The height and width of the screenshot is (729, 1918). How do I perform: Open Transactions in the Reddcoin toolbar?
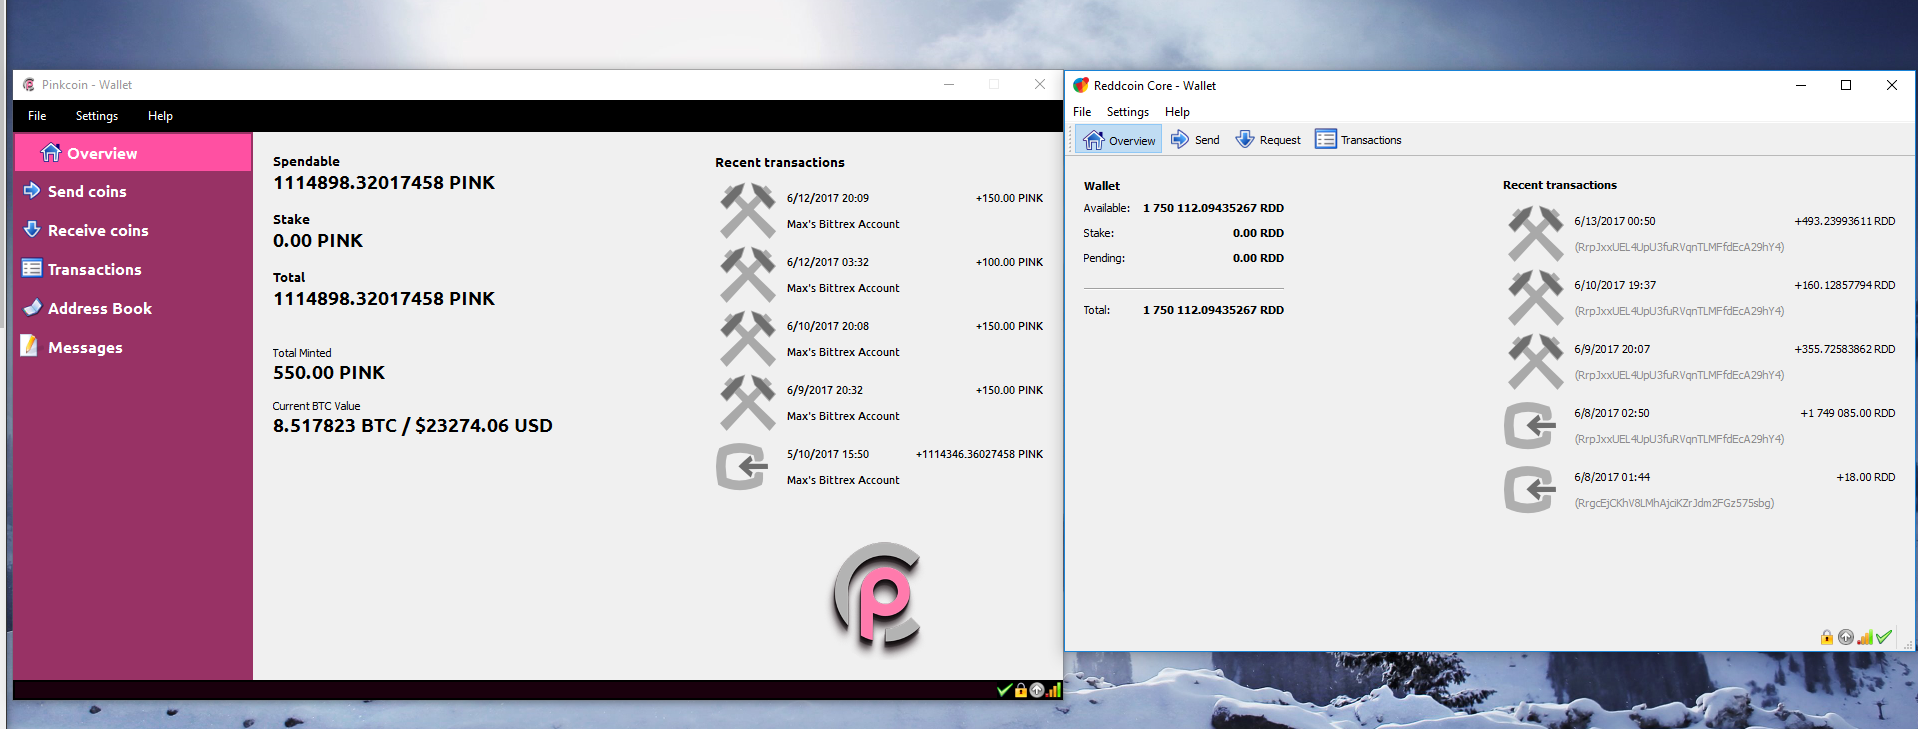pos(1358,140)
